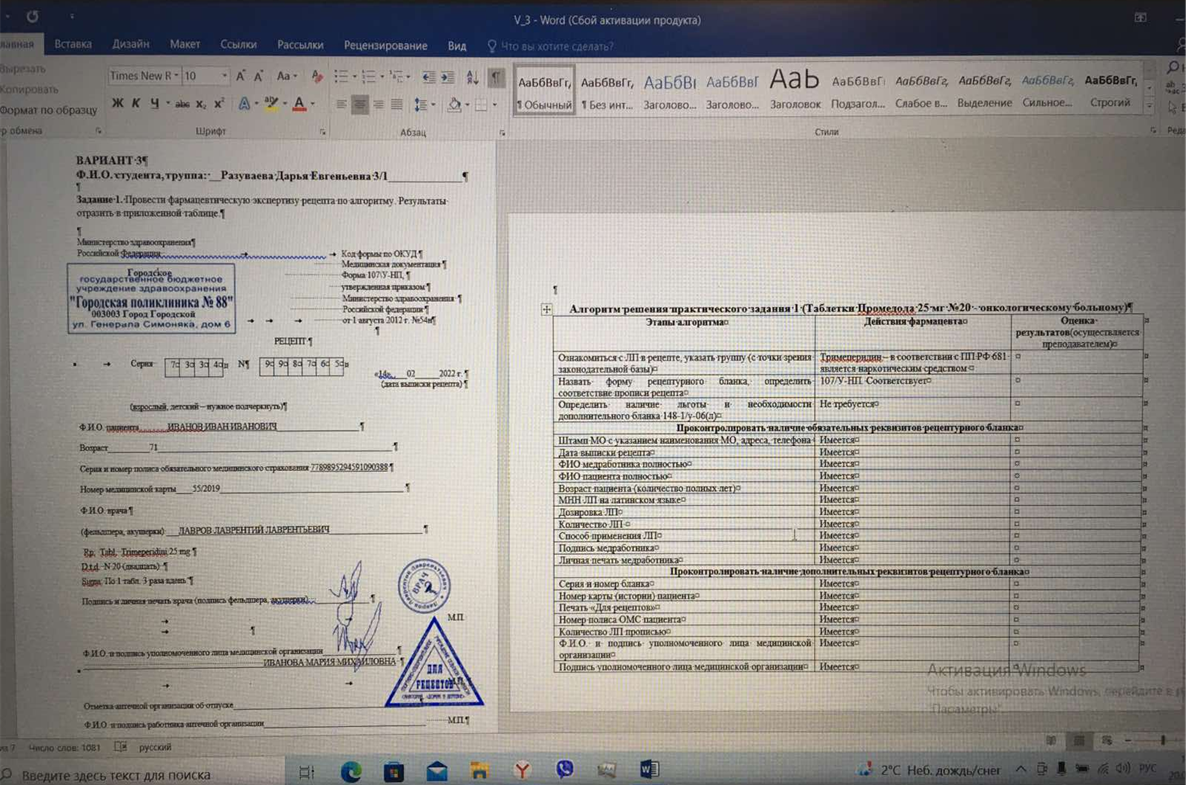Screen dimensions: 1187x785
Task: Click Формат по образцу button
Action: coord(48,111)
